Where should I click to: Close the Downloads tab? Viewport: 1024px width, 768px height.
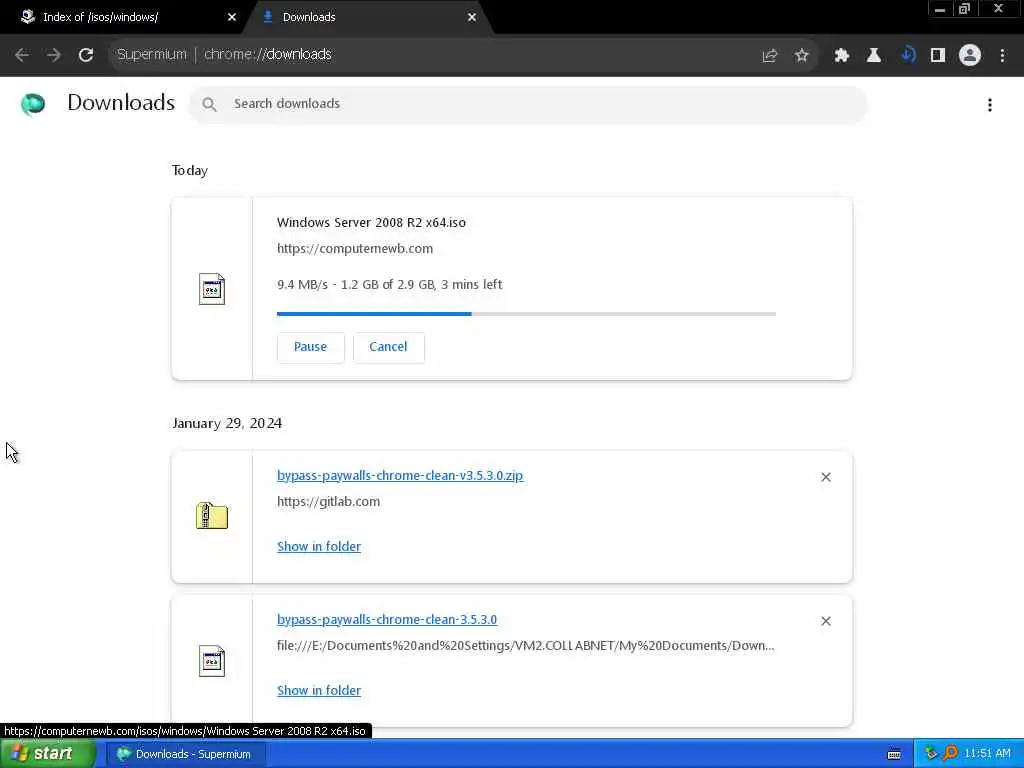click(472, 17)
